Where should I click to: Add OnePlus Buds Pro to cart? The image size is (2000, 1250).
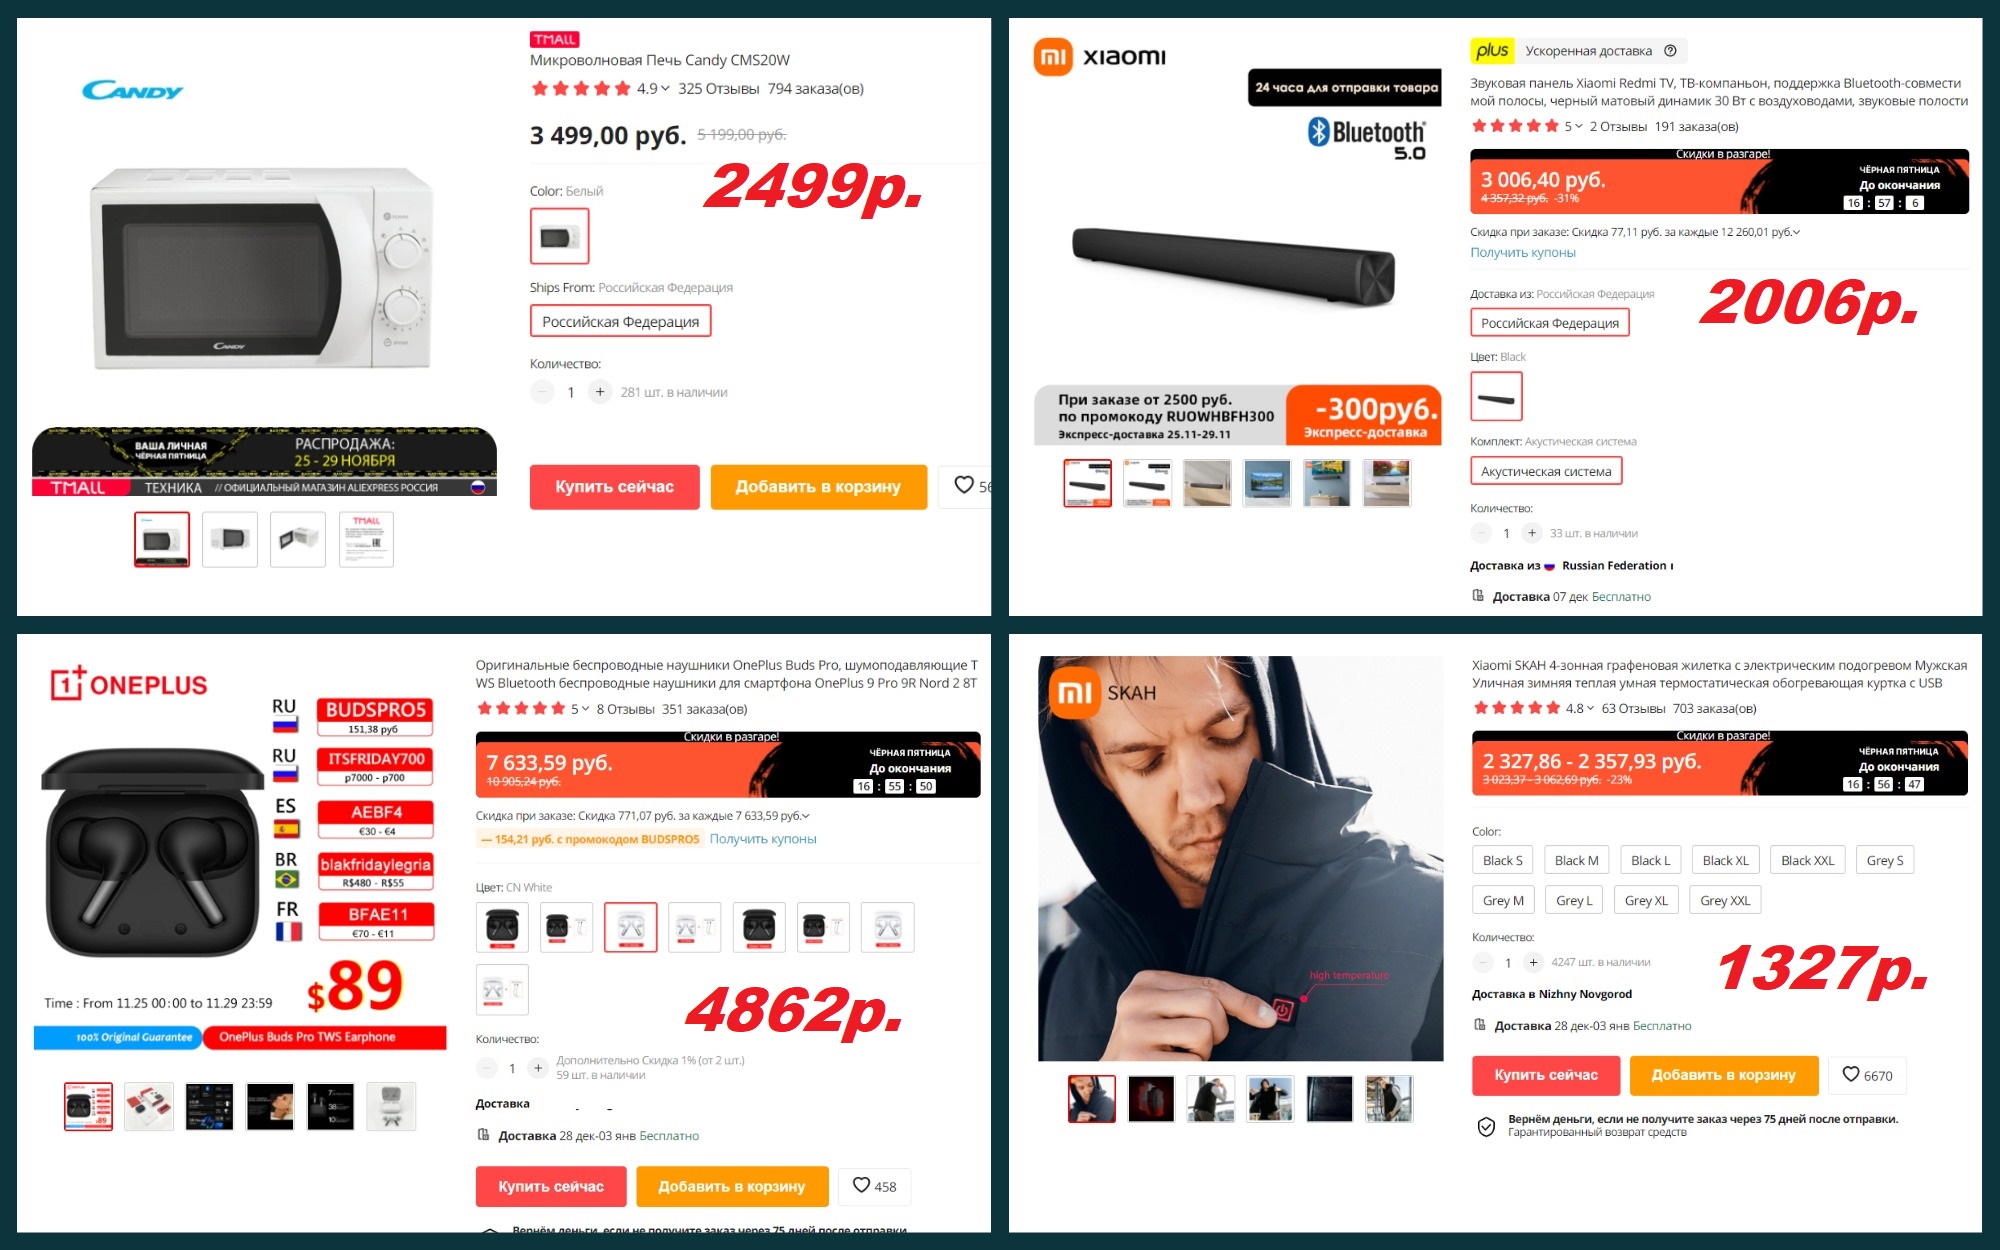731,1186
